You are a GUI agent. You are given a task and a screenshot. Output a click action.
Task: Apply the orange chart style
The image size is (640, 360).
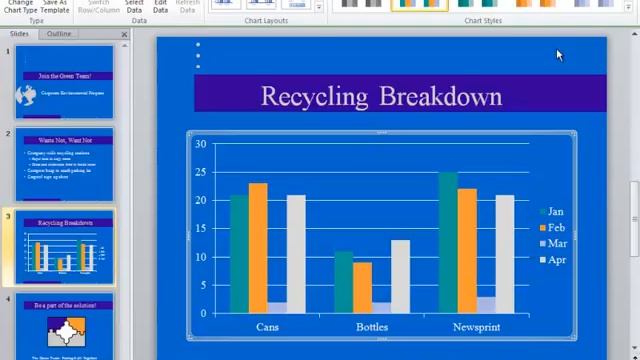click(x=536, y=4)
